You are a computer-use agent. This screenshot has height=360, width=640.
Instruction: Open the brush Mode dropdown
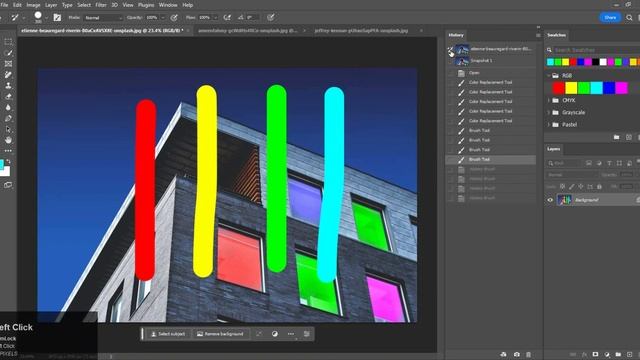pos(103,18)
